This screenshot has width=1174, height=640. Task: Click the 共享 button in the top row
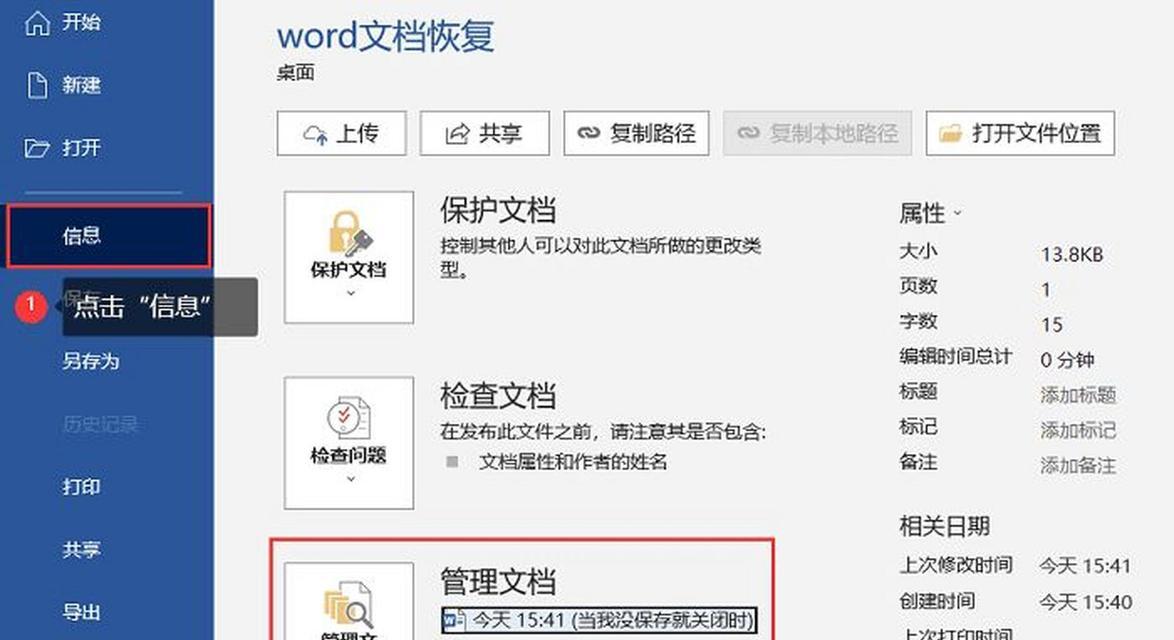coord(484,133)
